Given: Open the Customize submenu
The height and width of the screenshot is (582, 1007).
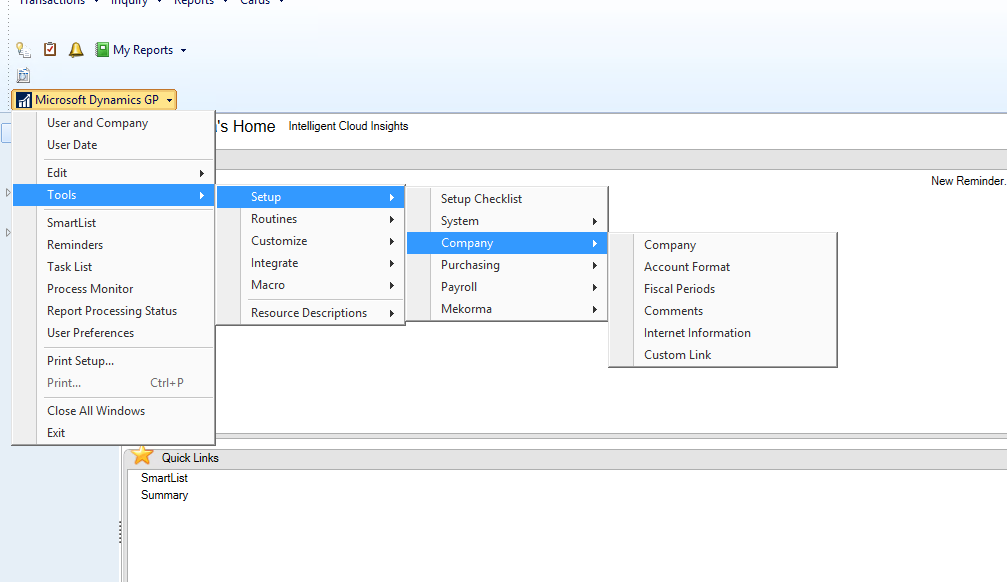Looking at the screenshot, I should pos(311,241).
